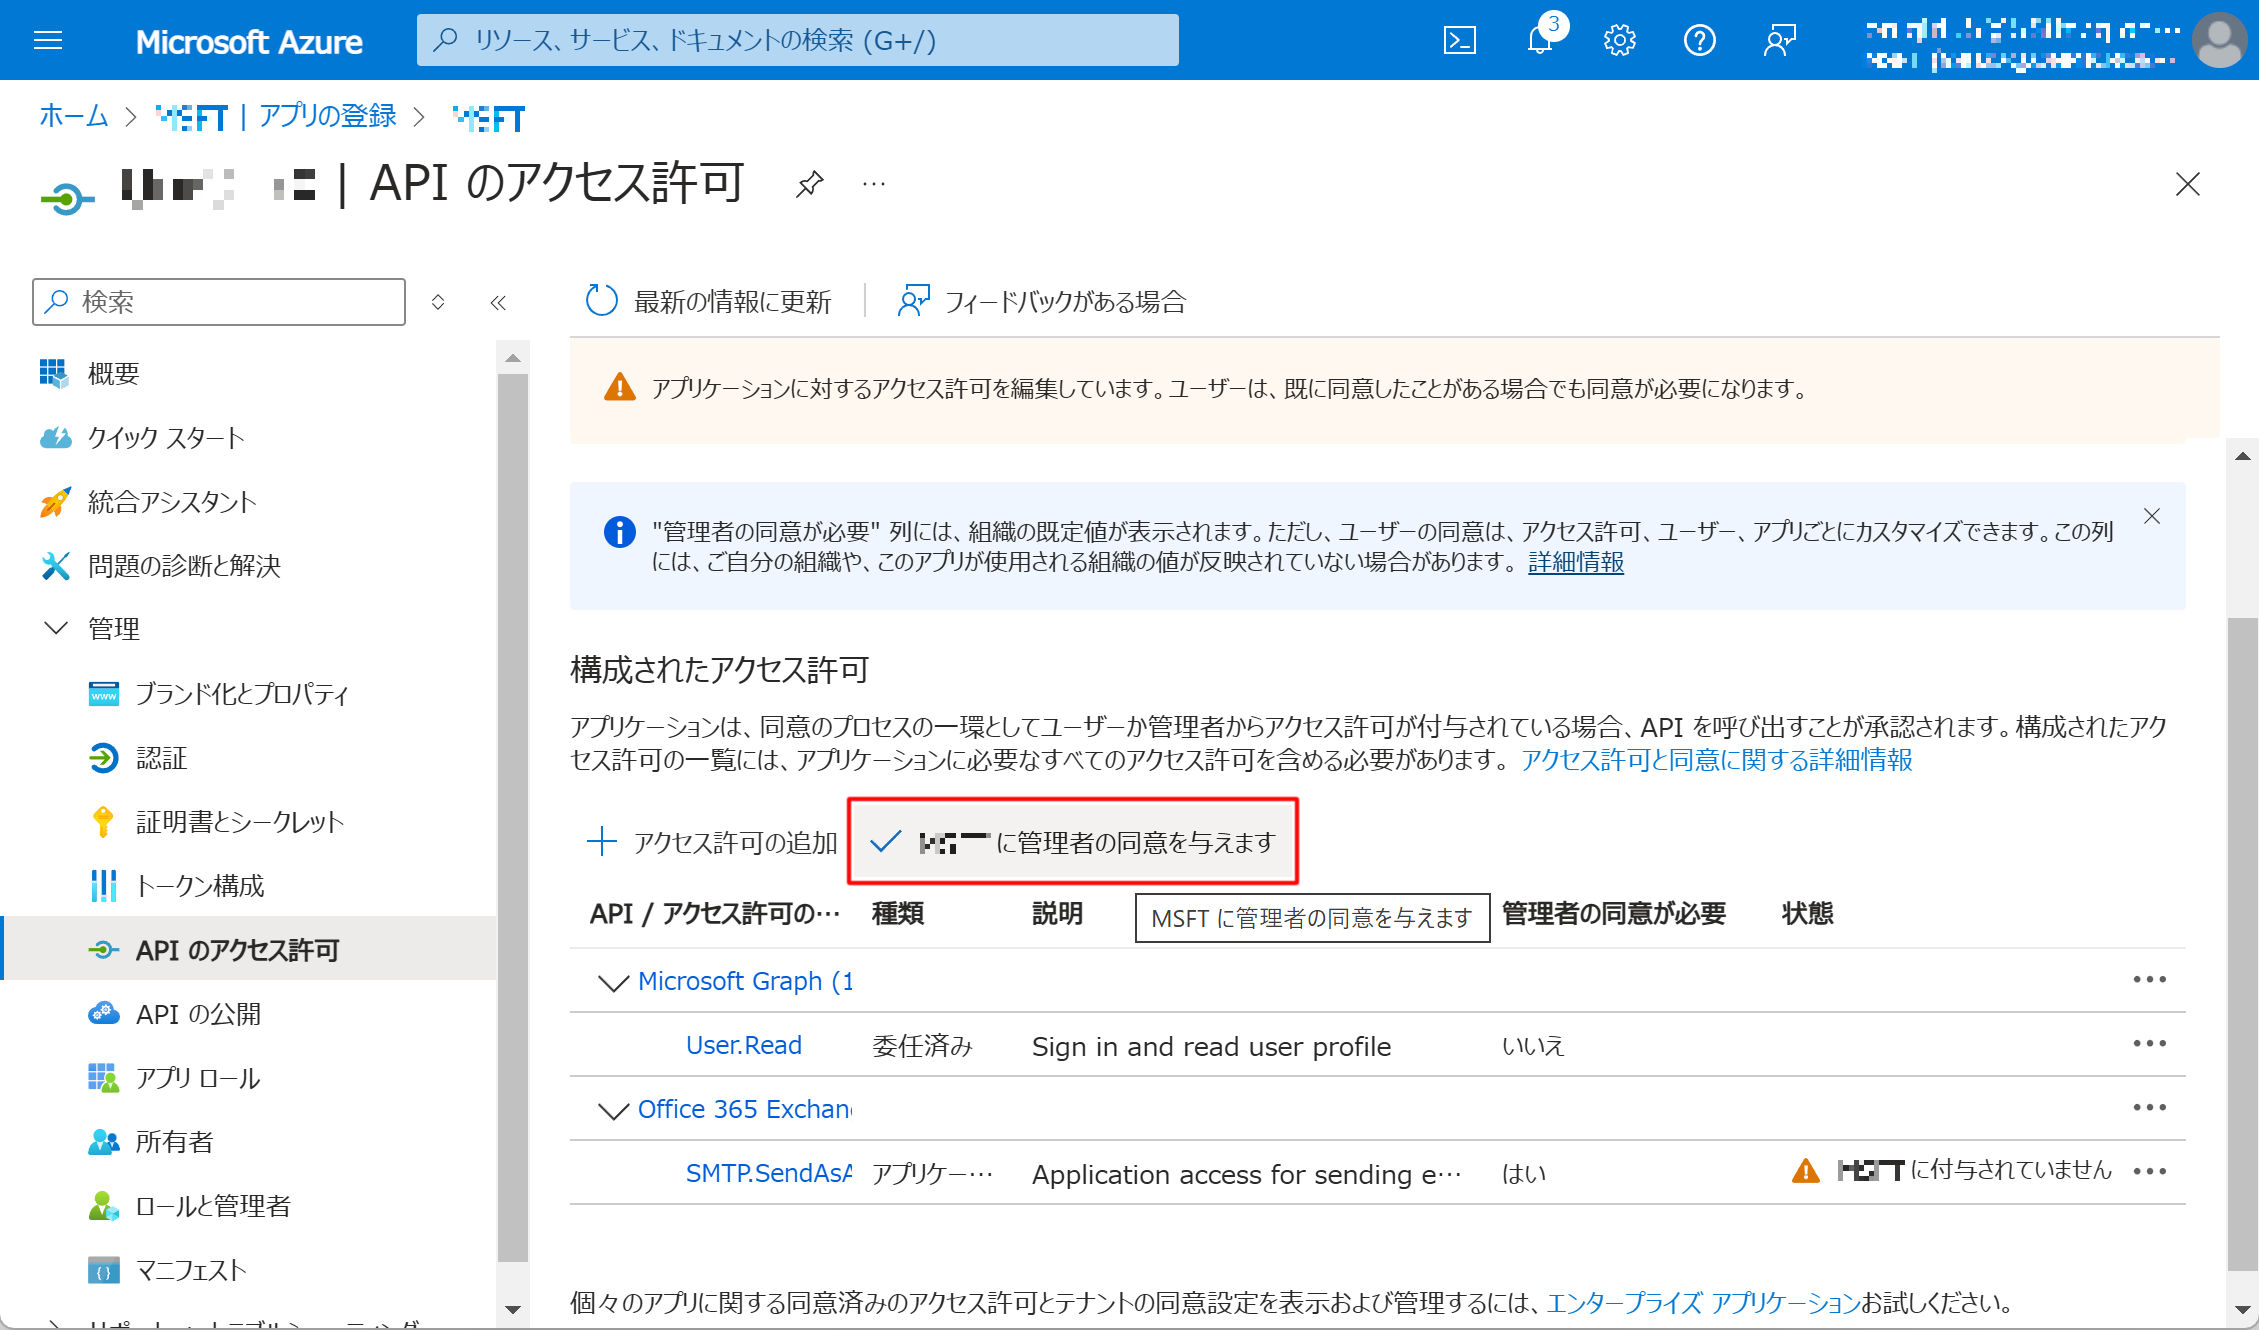Click in the global resource search box
Viewport: 2259px width, 1330px height.
(x=797, y=40)
